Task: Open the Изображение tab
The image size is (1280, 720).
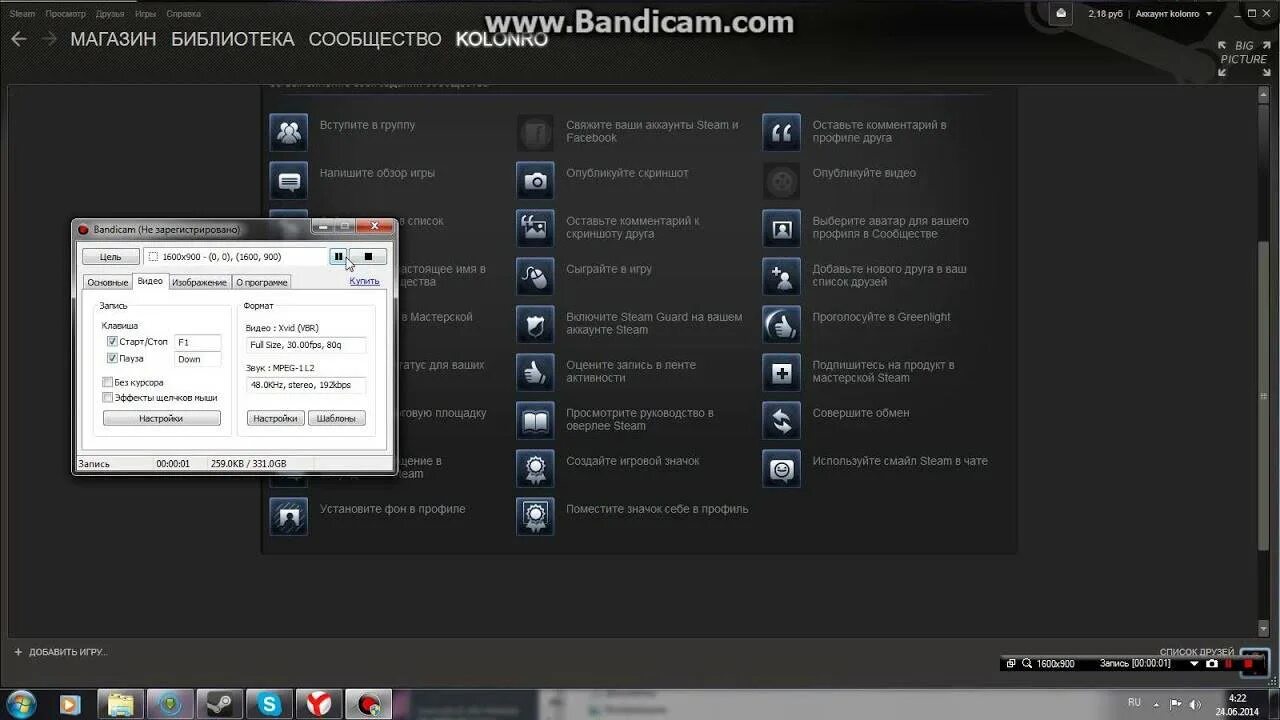Action: coord(200,283)
